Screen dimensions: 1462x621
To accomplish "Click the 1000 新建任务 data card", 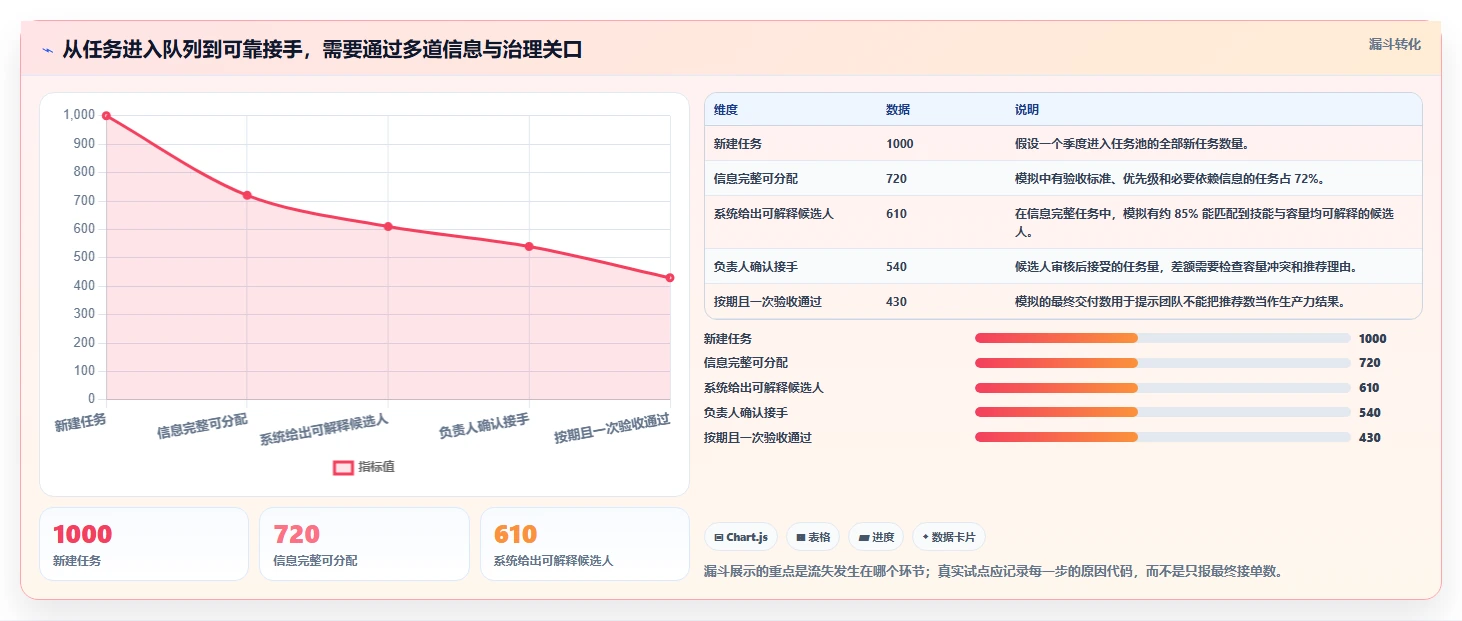I will pos(144,544).
